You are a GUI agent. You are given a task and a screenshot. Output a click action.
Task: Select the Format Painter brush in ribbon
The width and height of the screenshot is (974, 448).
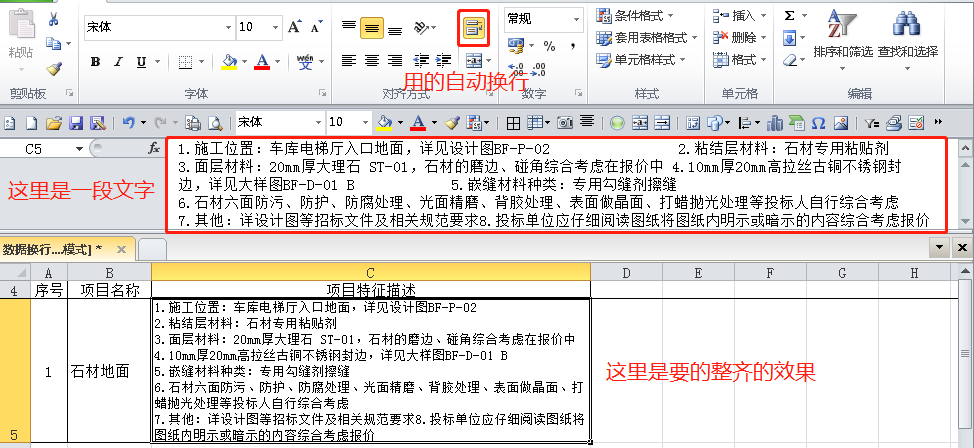pos(54,68)
